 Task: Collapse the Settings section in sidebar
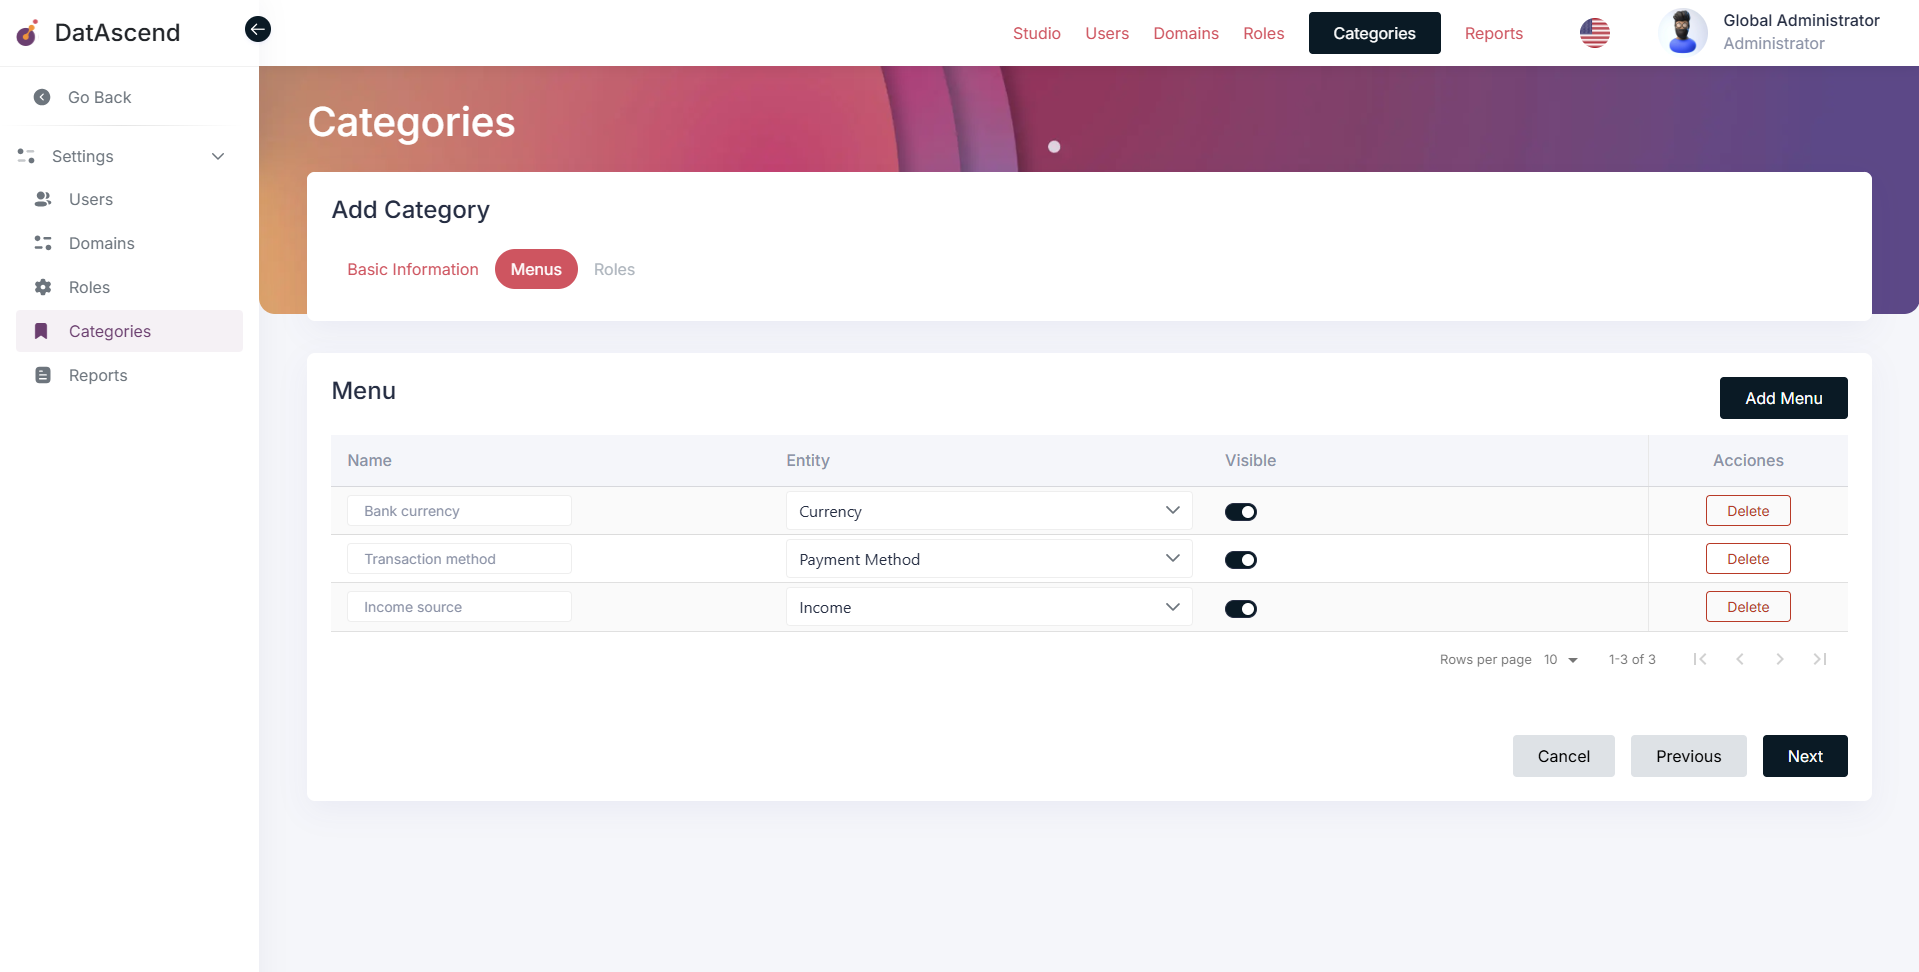(218, 156)
